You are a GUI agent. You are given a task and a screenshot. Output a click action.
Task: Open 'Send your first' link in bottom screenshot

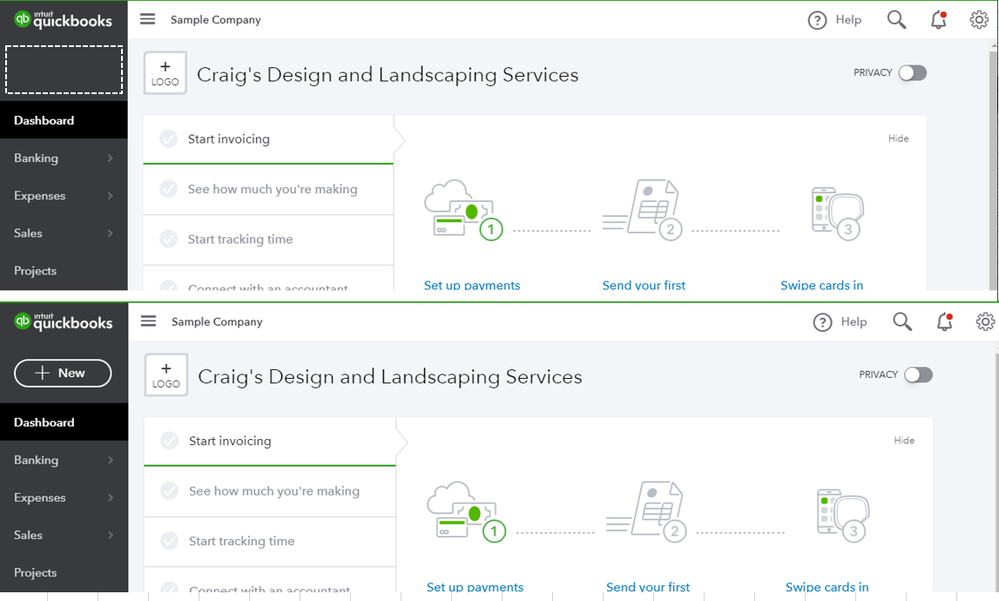648,587
